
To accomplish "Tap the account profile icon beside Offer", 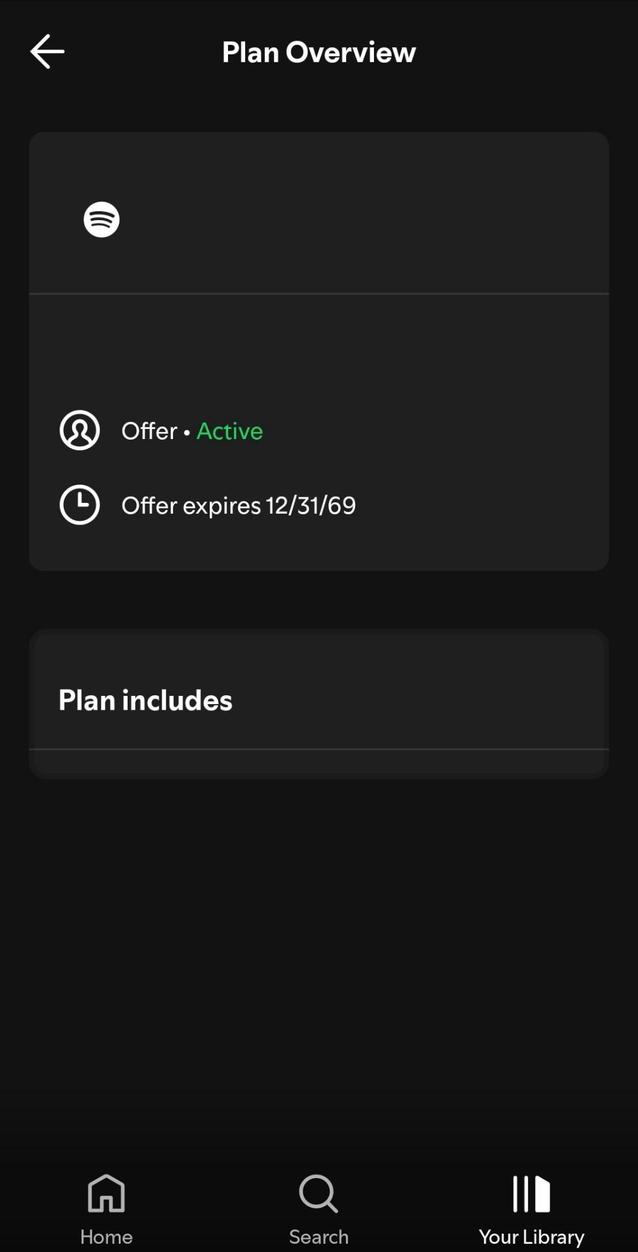I will 79,430.
